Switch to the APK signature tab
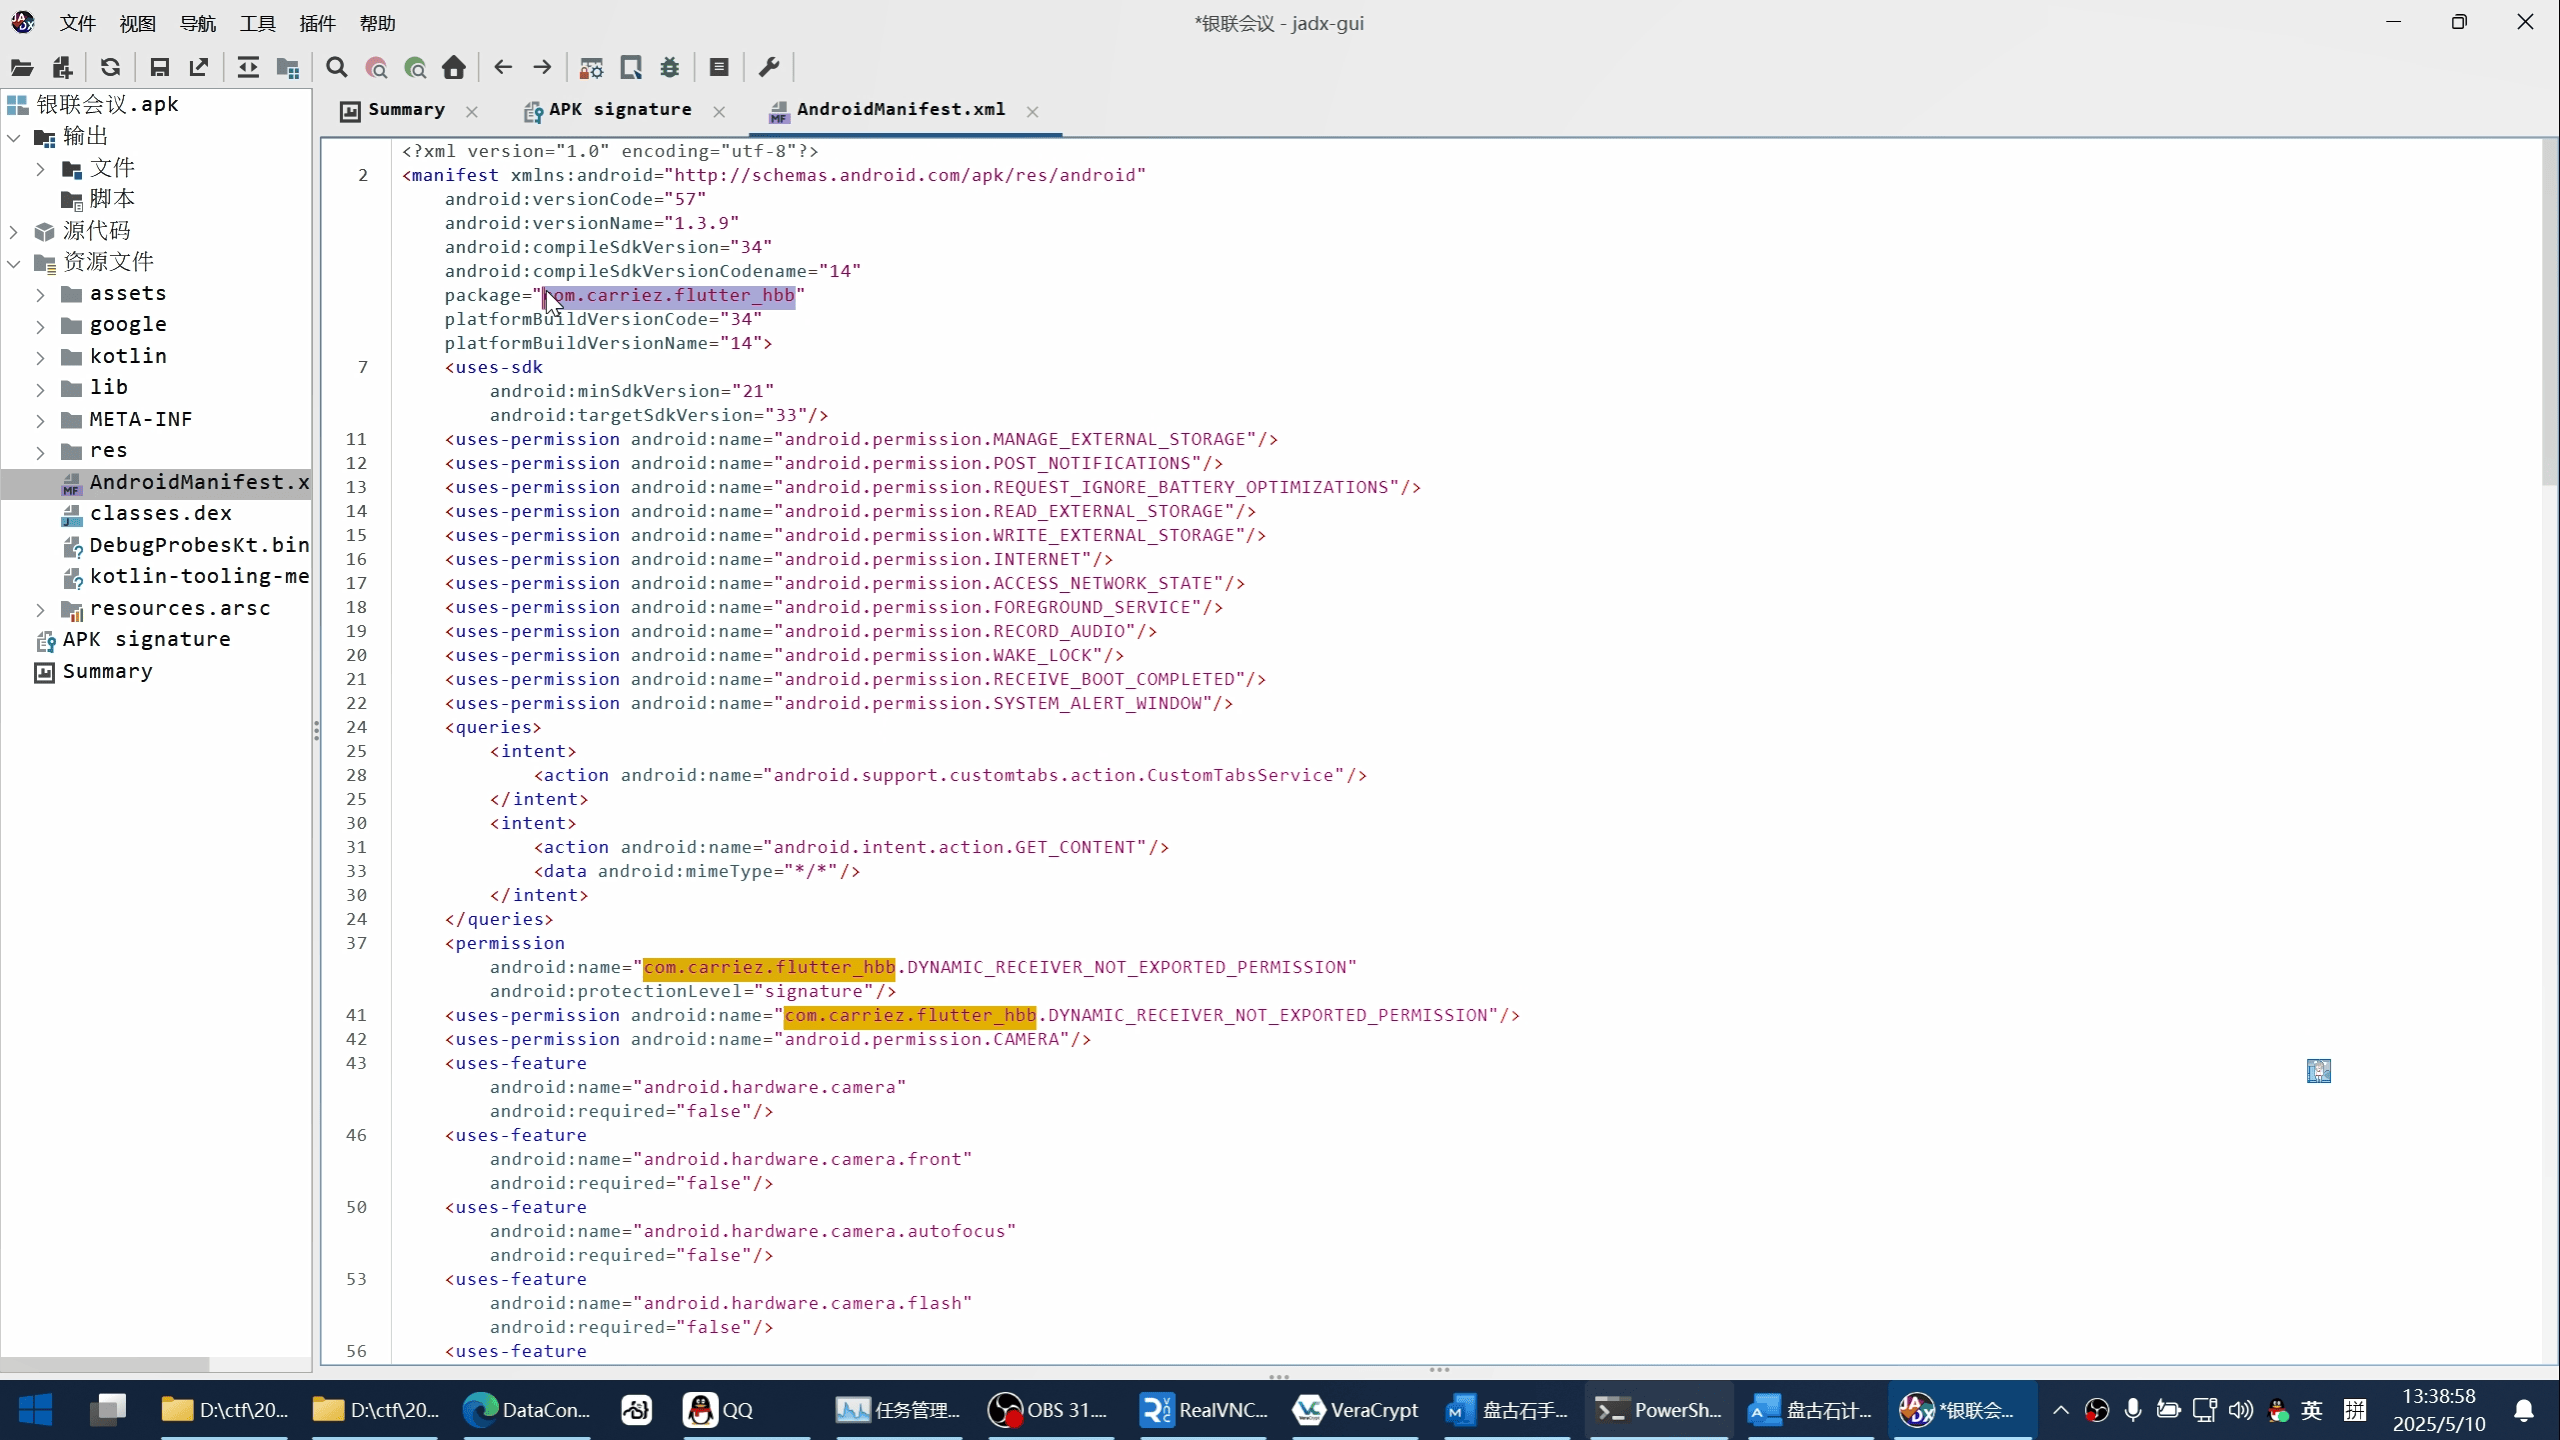Image resolution: width=2560 pixels, height=1440 pixels. (x=619, y=110)
